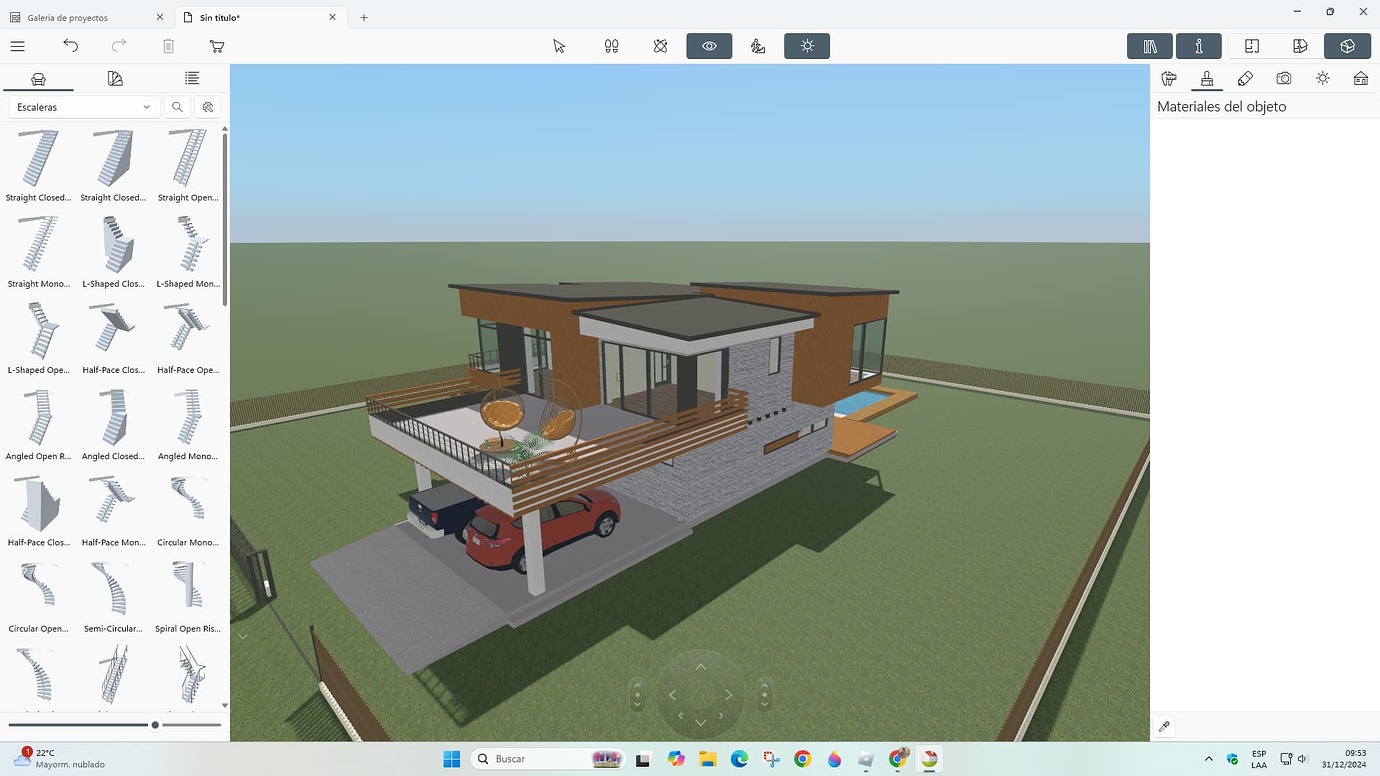
Task: Open the camera inspector tab
Action: (x=1283, y=78)
